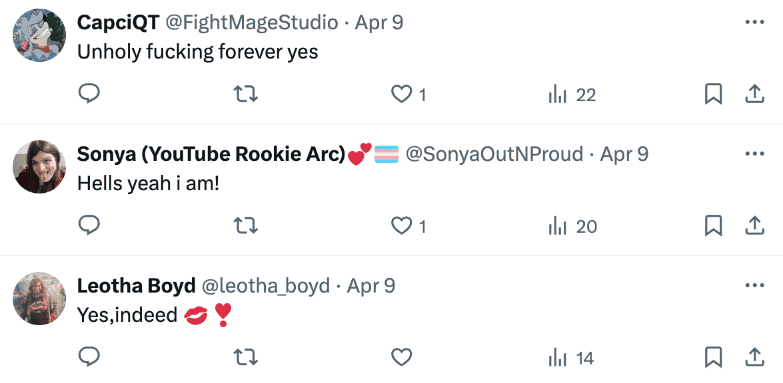The image size is (783, 383).
Task: Share CapciQT's tweet
Action: point(755,94)
